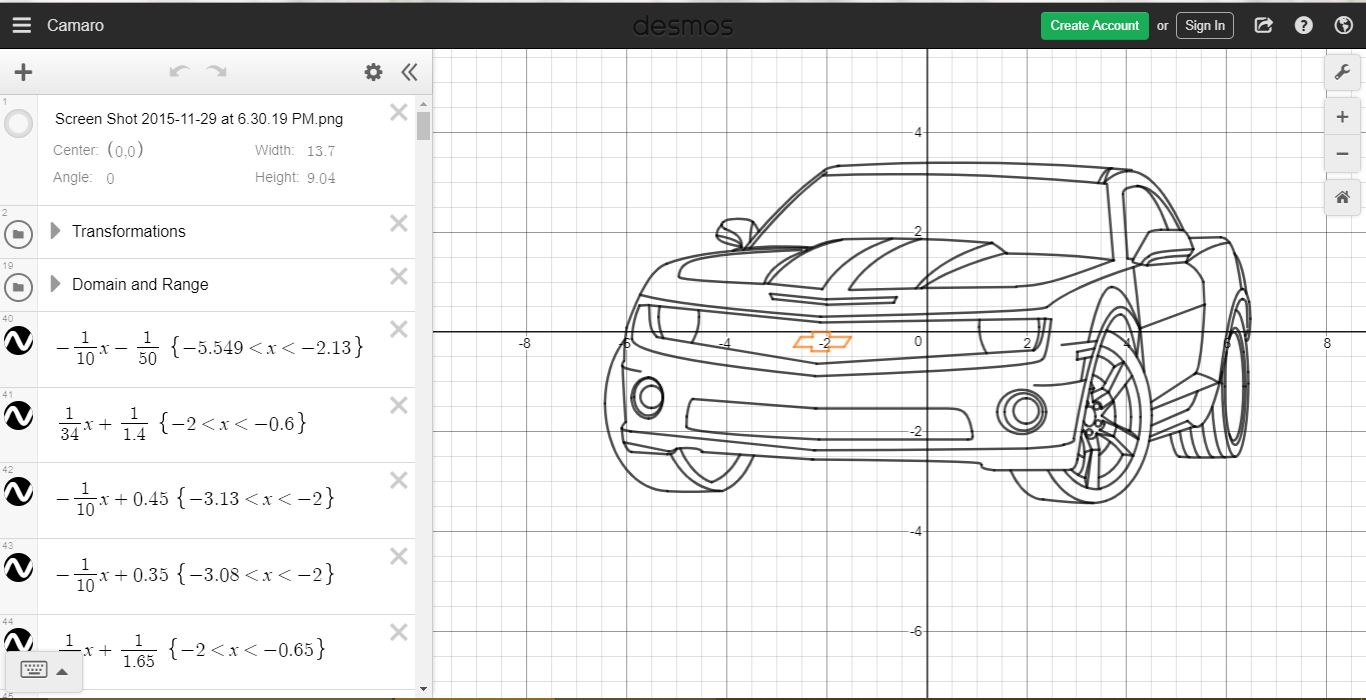Image resolution: width=1366 pixels, height=700 pixels.
Task: Add a new expression with the plus icon
Action: coord(22,71)
